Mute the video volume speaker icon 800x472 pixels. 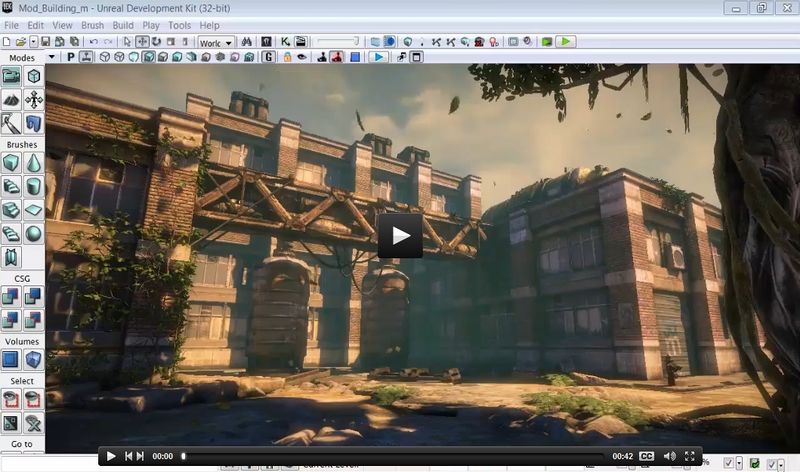669,456
